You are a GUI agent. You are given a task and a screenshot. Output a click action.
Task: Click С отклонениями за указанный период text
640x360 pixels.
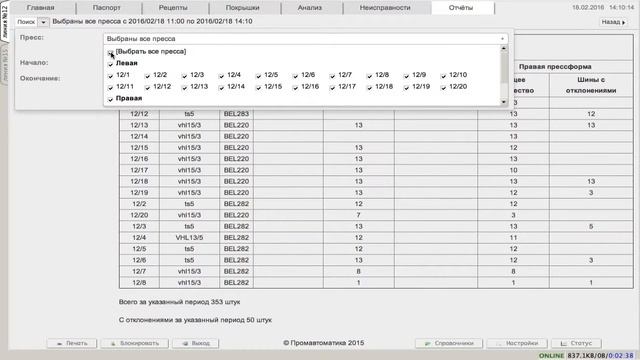[x=196, y=320]
